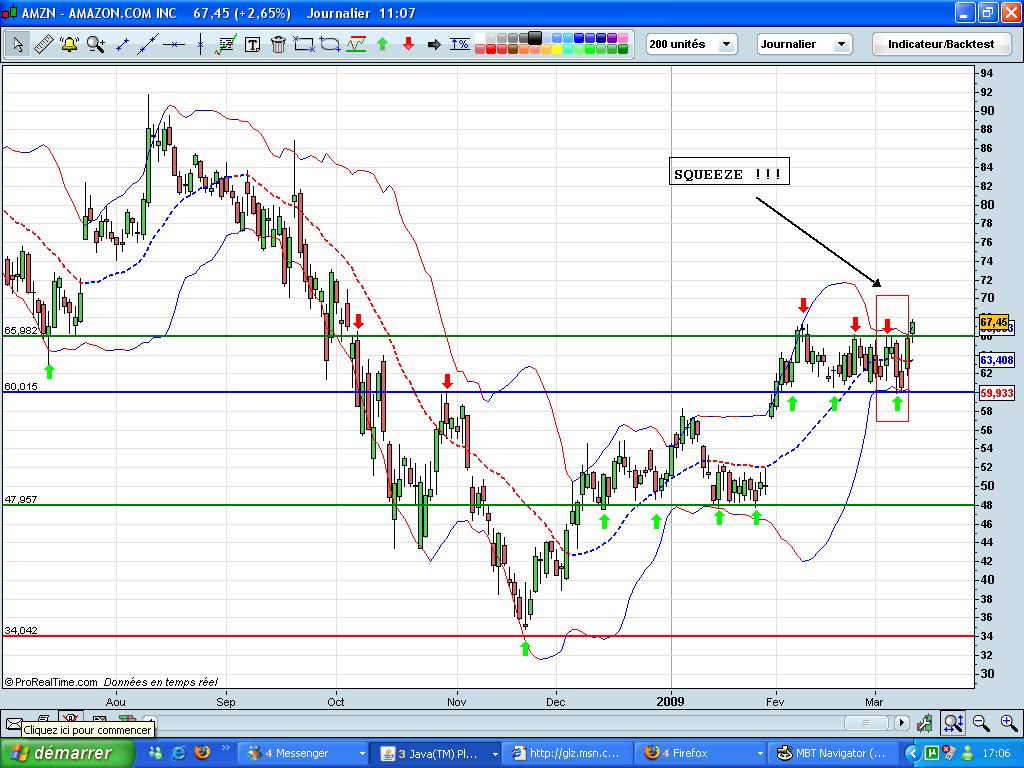Open Internet Explorer quick launch icon
Screen dimensions: 1024x768
point(178,753)
